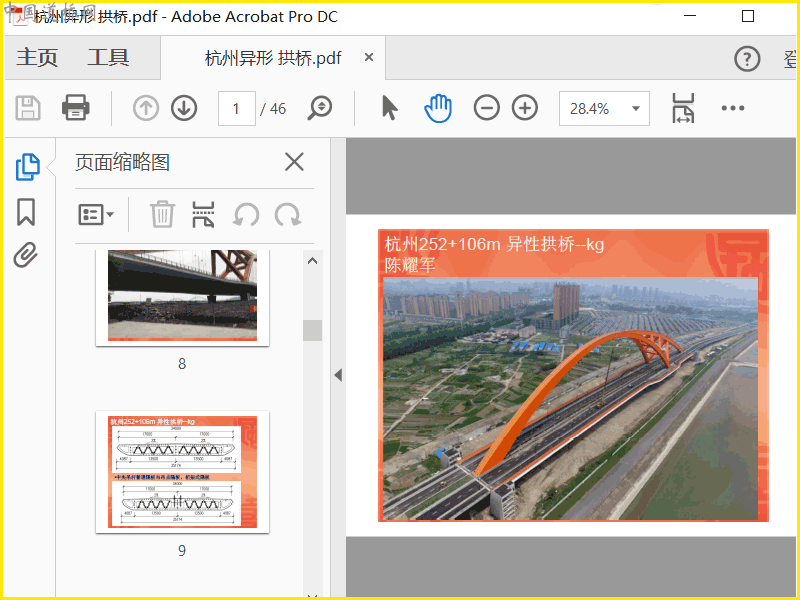Click the Print file icon

[x=76, y=108]
